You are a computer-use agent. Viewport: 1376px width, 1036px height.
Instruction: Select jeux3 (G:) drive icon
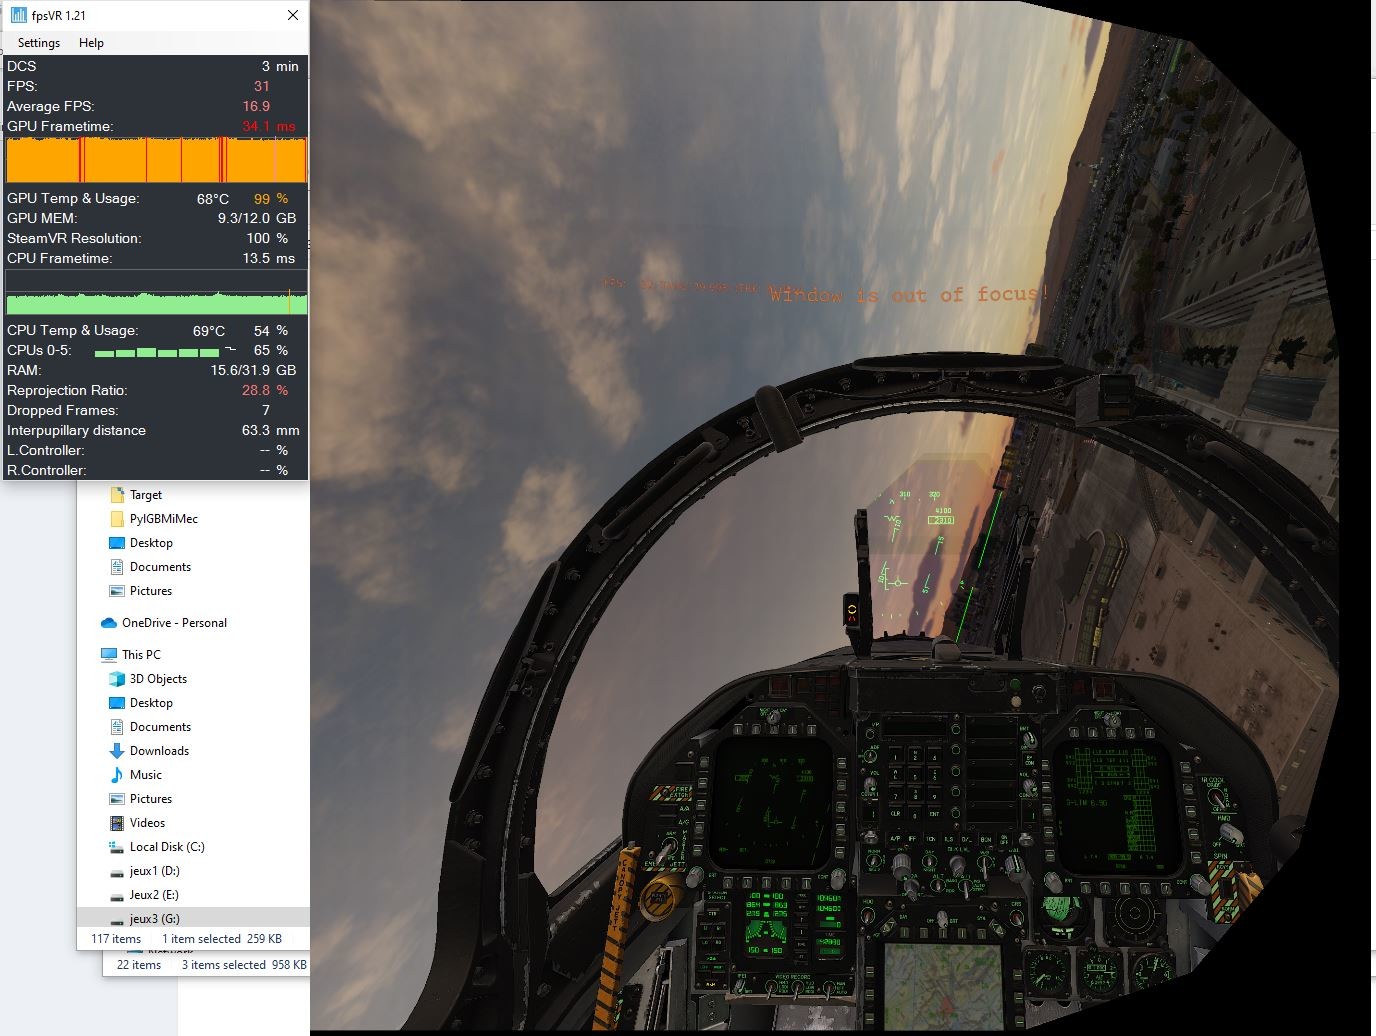pos(117,919)
